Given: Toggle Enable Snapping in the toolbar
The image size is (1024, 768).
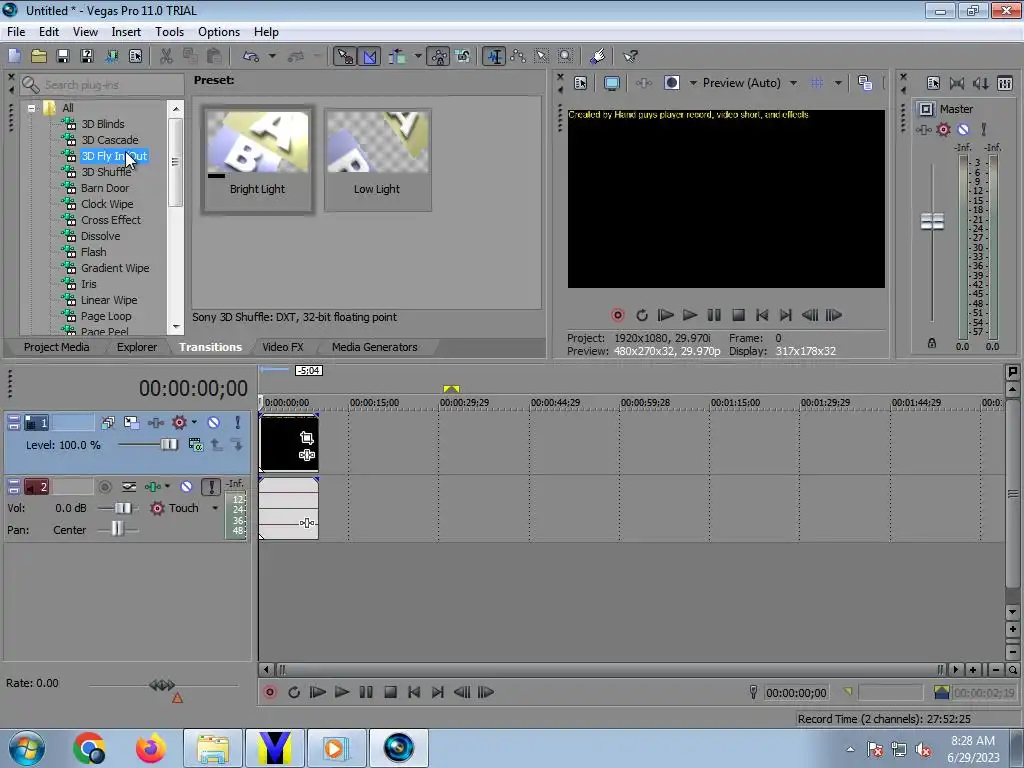Looking at the screenshot, I should (x=345, y=56).
